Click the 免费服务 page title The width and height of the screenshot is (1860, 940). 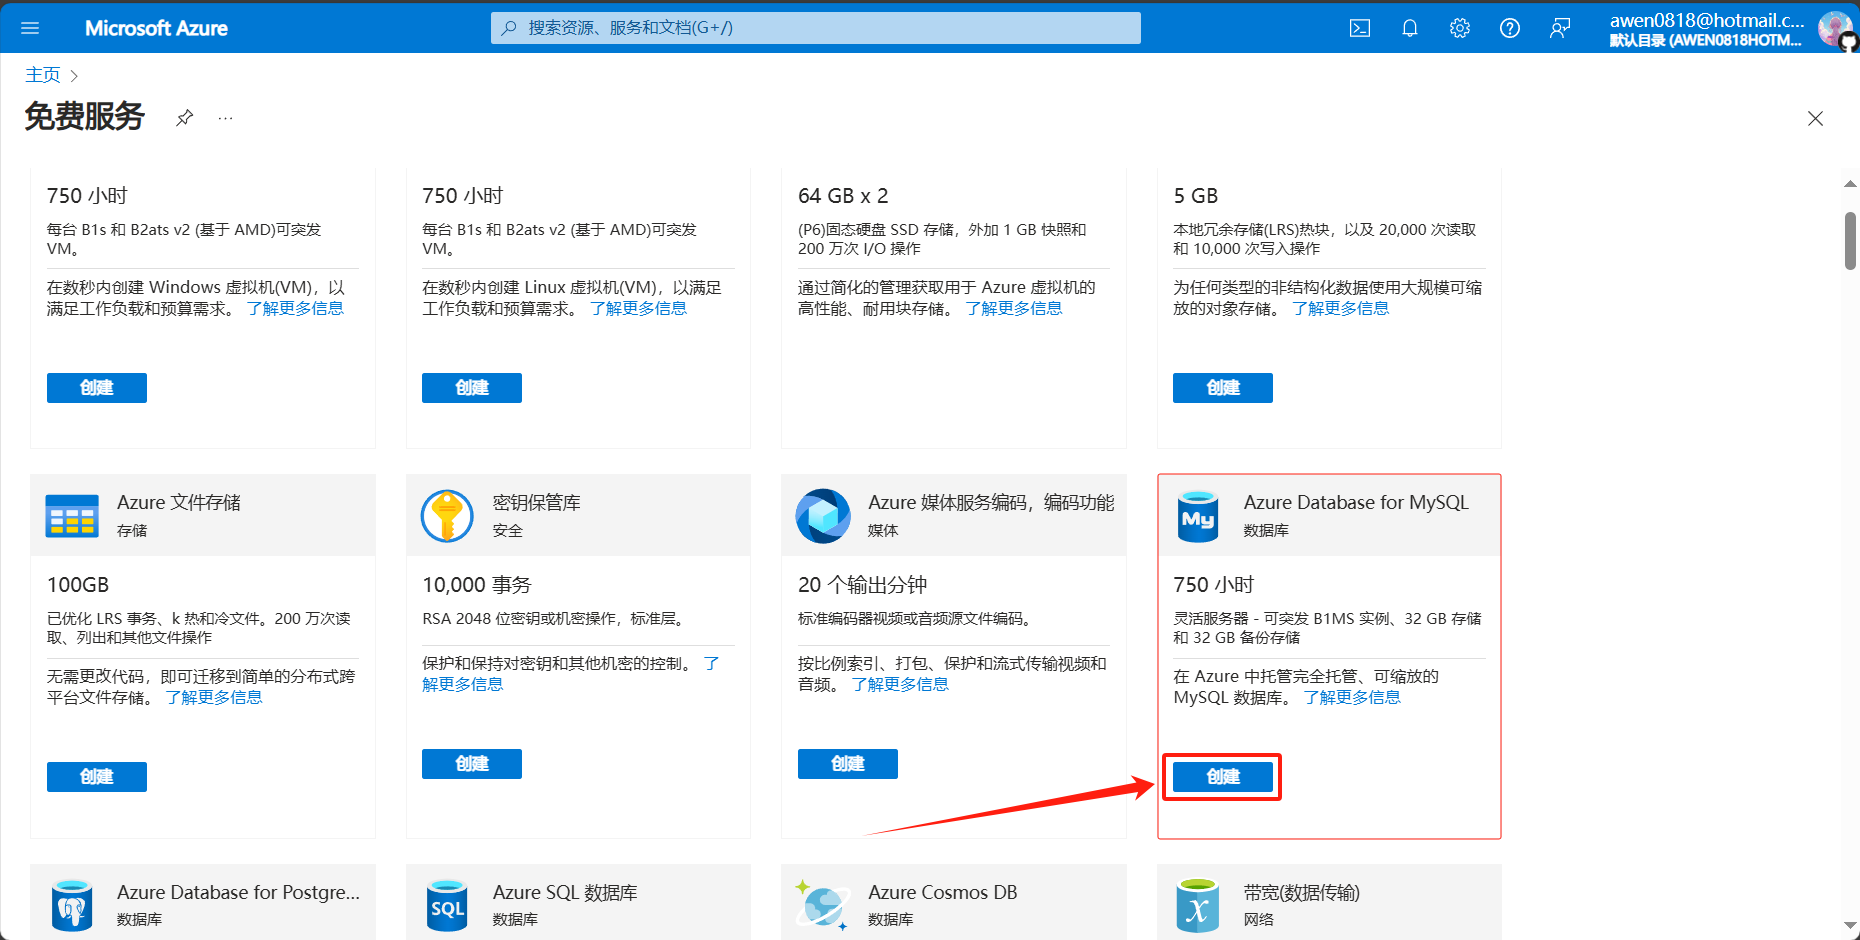tap(85, 117)
